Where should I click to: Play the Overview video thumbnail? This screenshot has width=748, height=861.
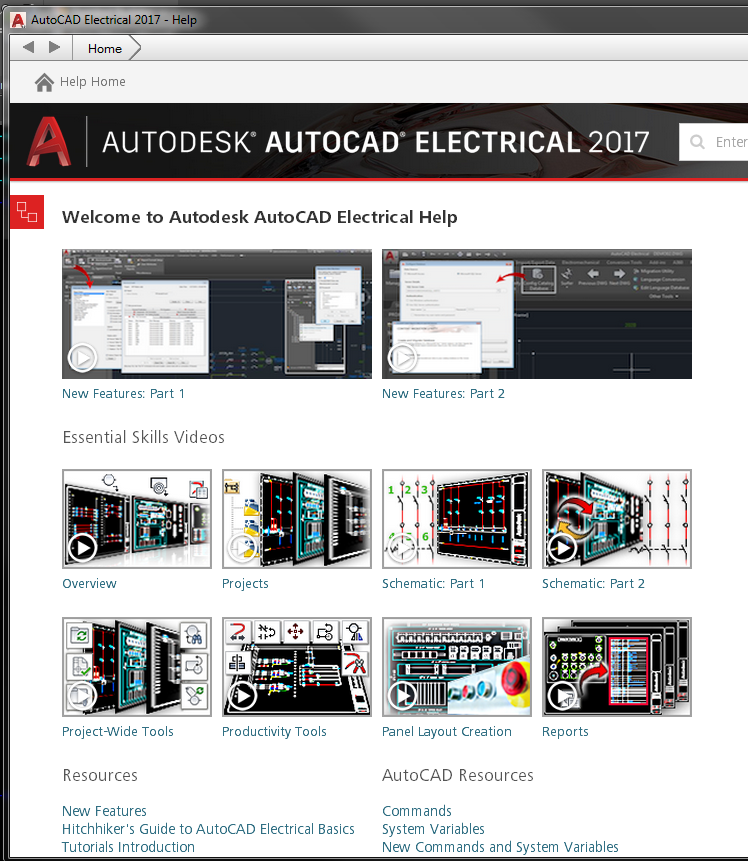click(137, 519)
